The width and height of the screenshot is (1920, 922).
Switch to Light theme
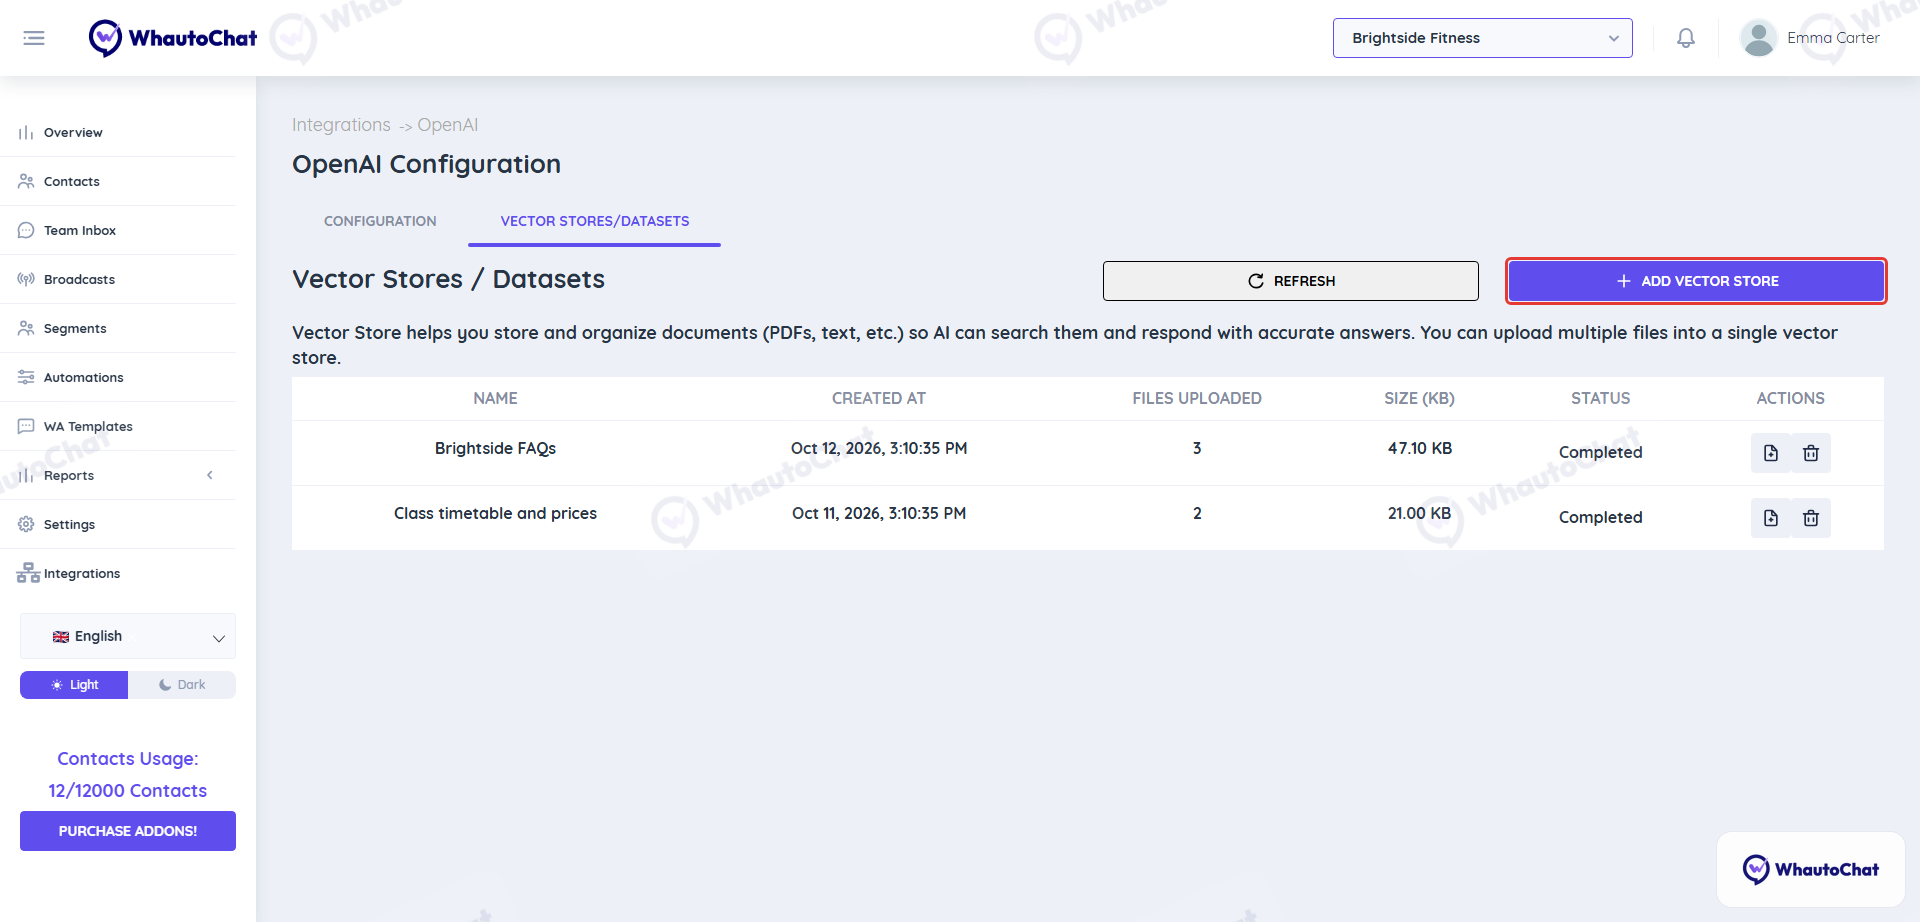(74, 685)
